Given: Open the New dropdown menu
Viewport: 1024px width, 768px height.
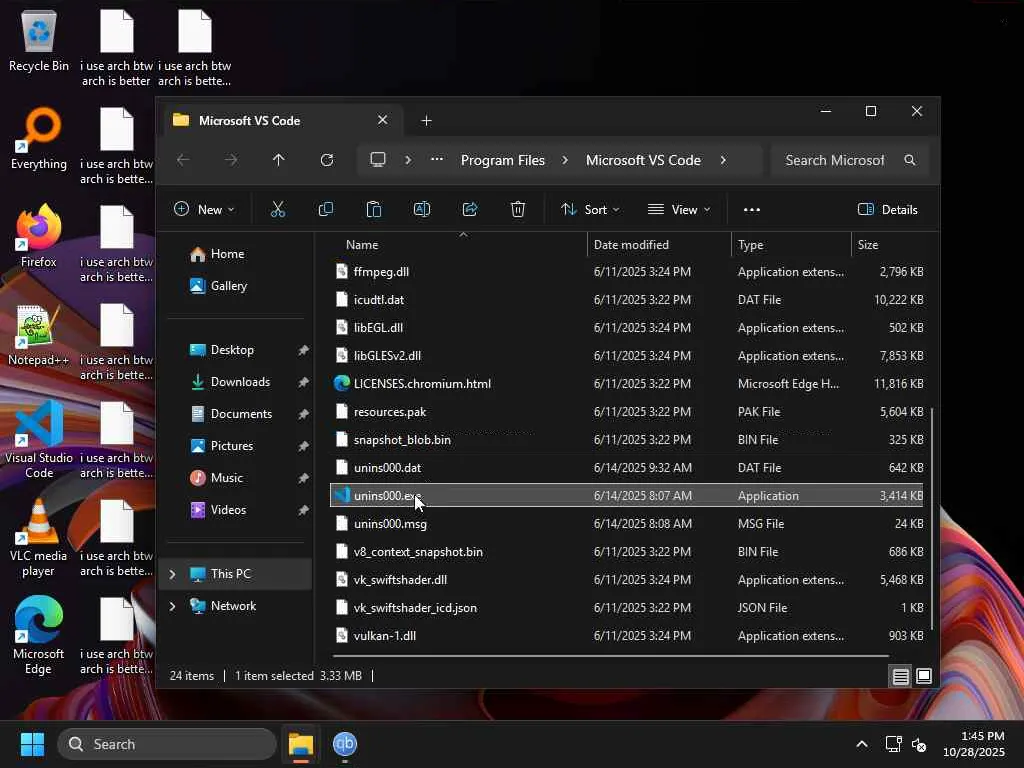Looking at the screenshot, I should click(x=204, y=210).
